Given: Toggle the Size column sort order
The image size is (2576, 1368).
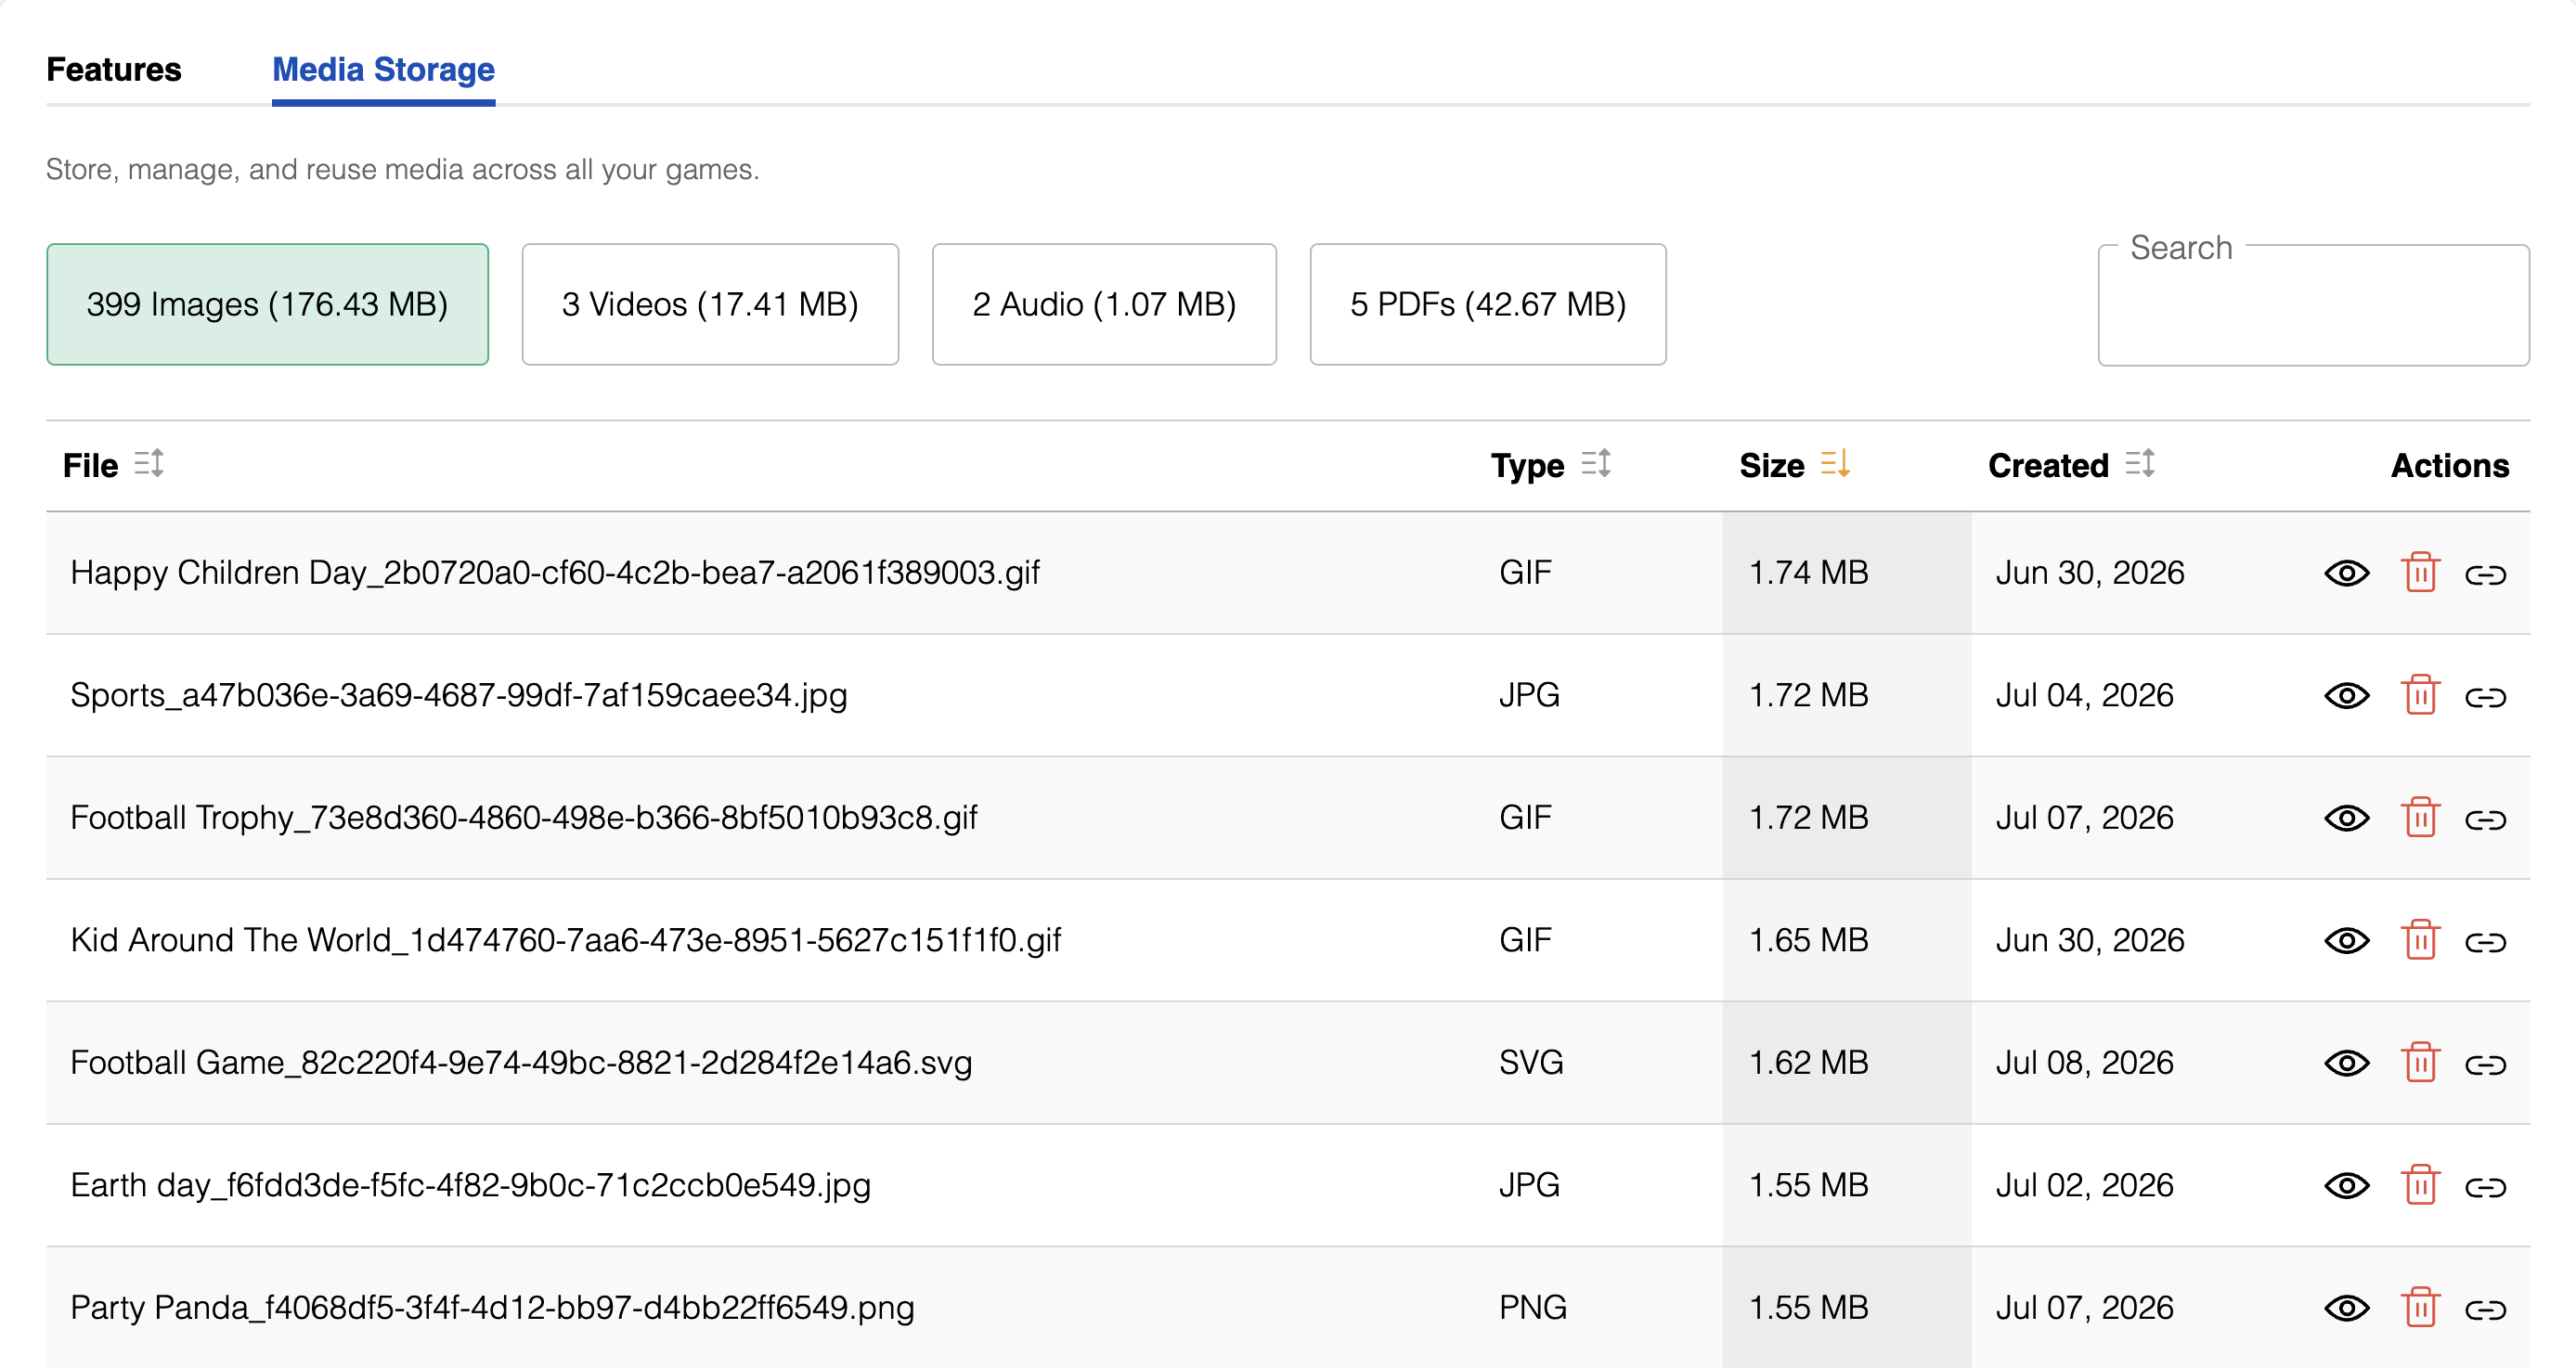Looking at the screenshot, I should [1835, 464].
